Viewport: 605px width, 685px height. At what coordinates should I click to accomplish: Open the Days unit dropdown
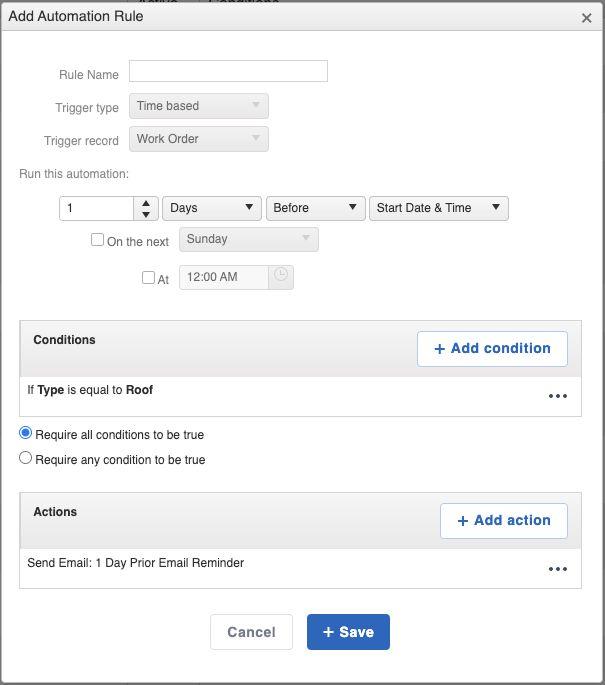tap(211, 208)
